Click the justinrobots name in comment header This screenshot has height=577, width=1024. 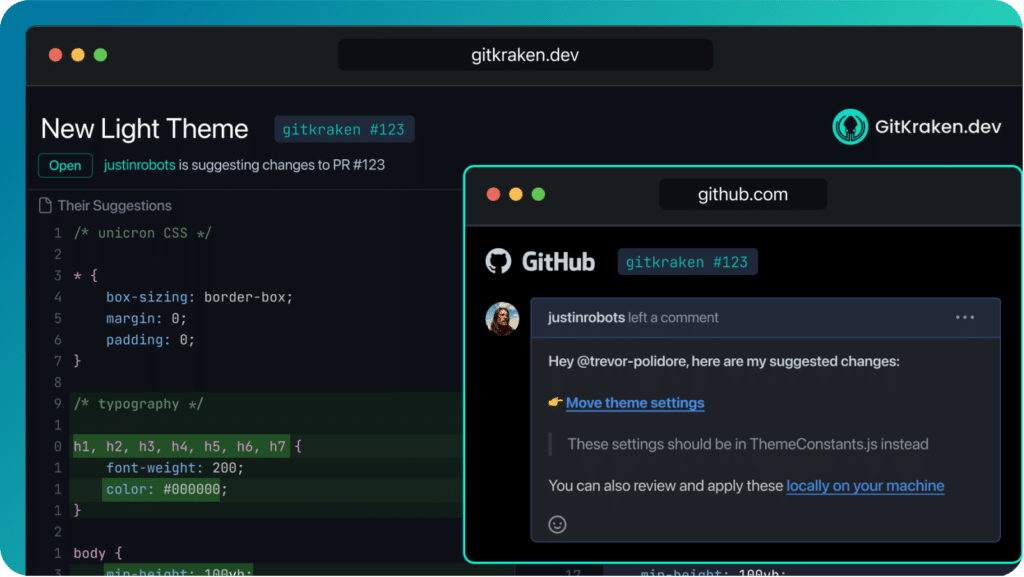point(586,318)
